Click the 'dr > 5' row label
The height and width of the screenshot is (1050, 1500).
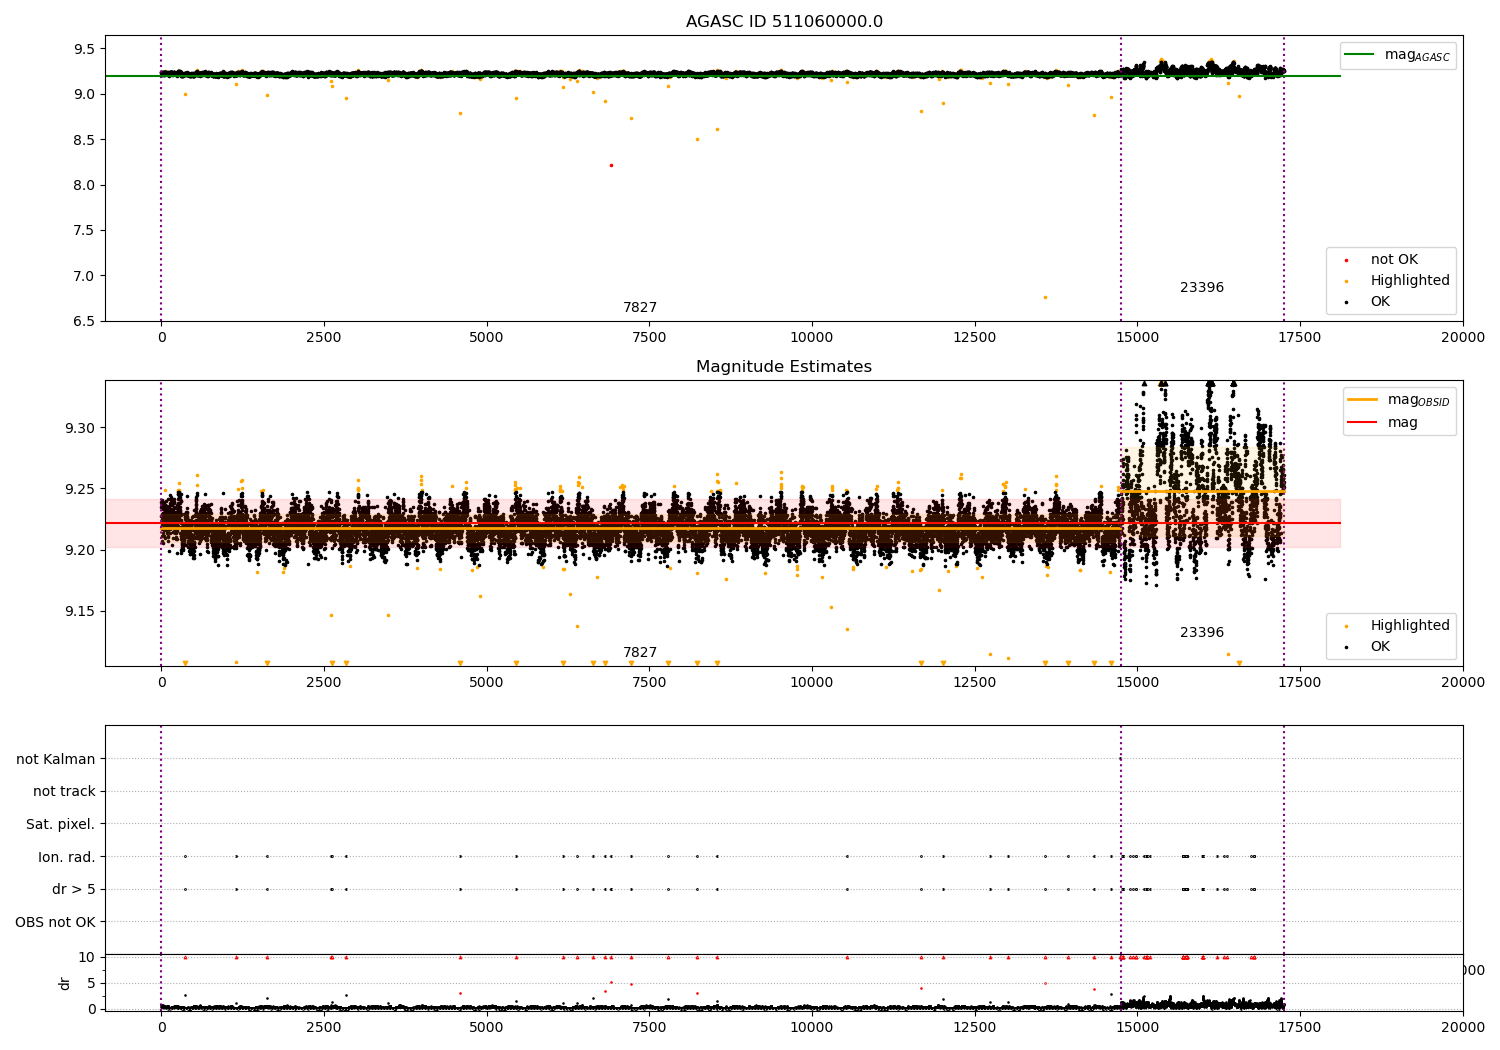(x=74, y=889)
